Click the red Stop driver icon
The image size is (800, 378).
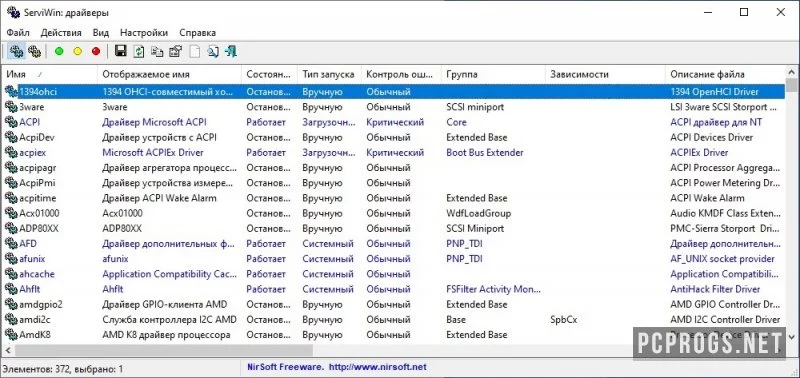(96, 51)
